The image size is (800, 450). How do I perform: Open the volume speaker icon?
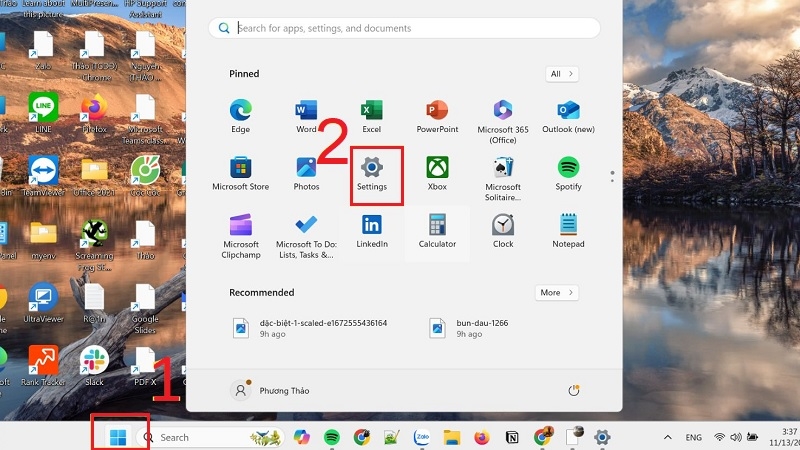[x=736, y=437]
